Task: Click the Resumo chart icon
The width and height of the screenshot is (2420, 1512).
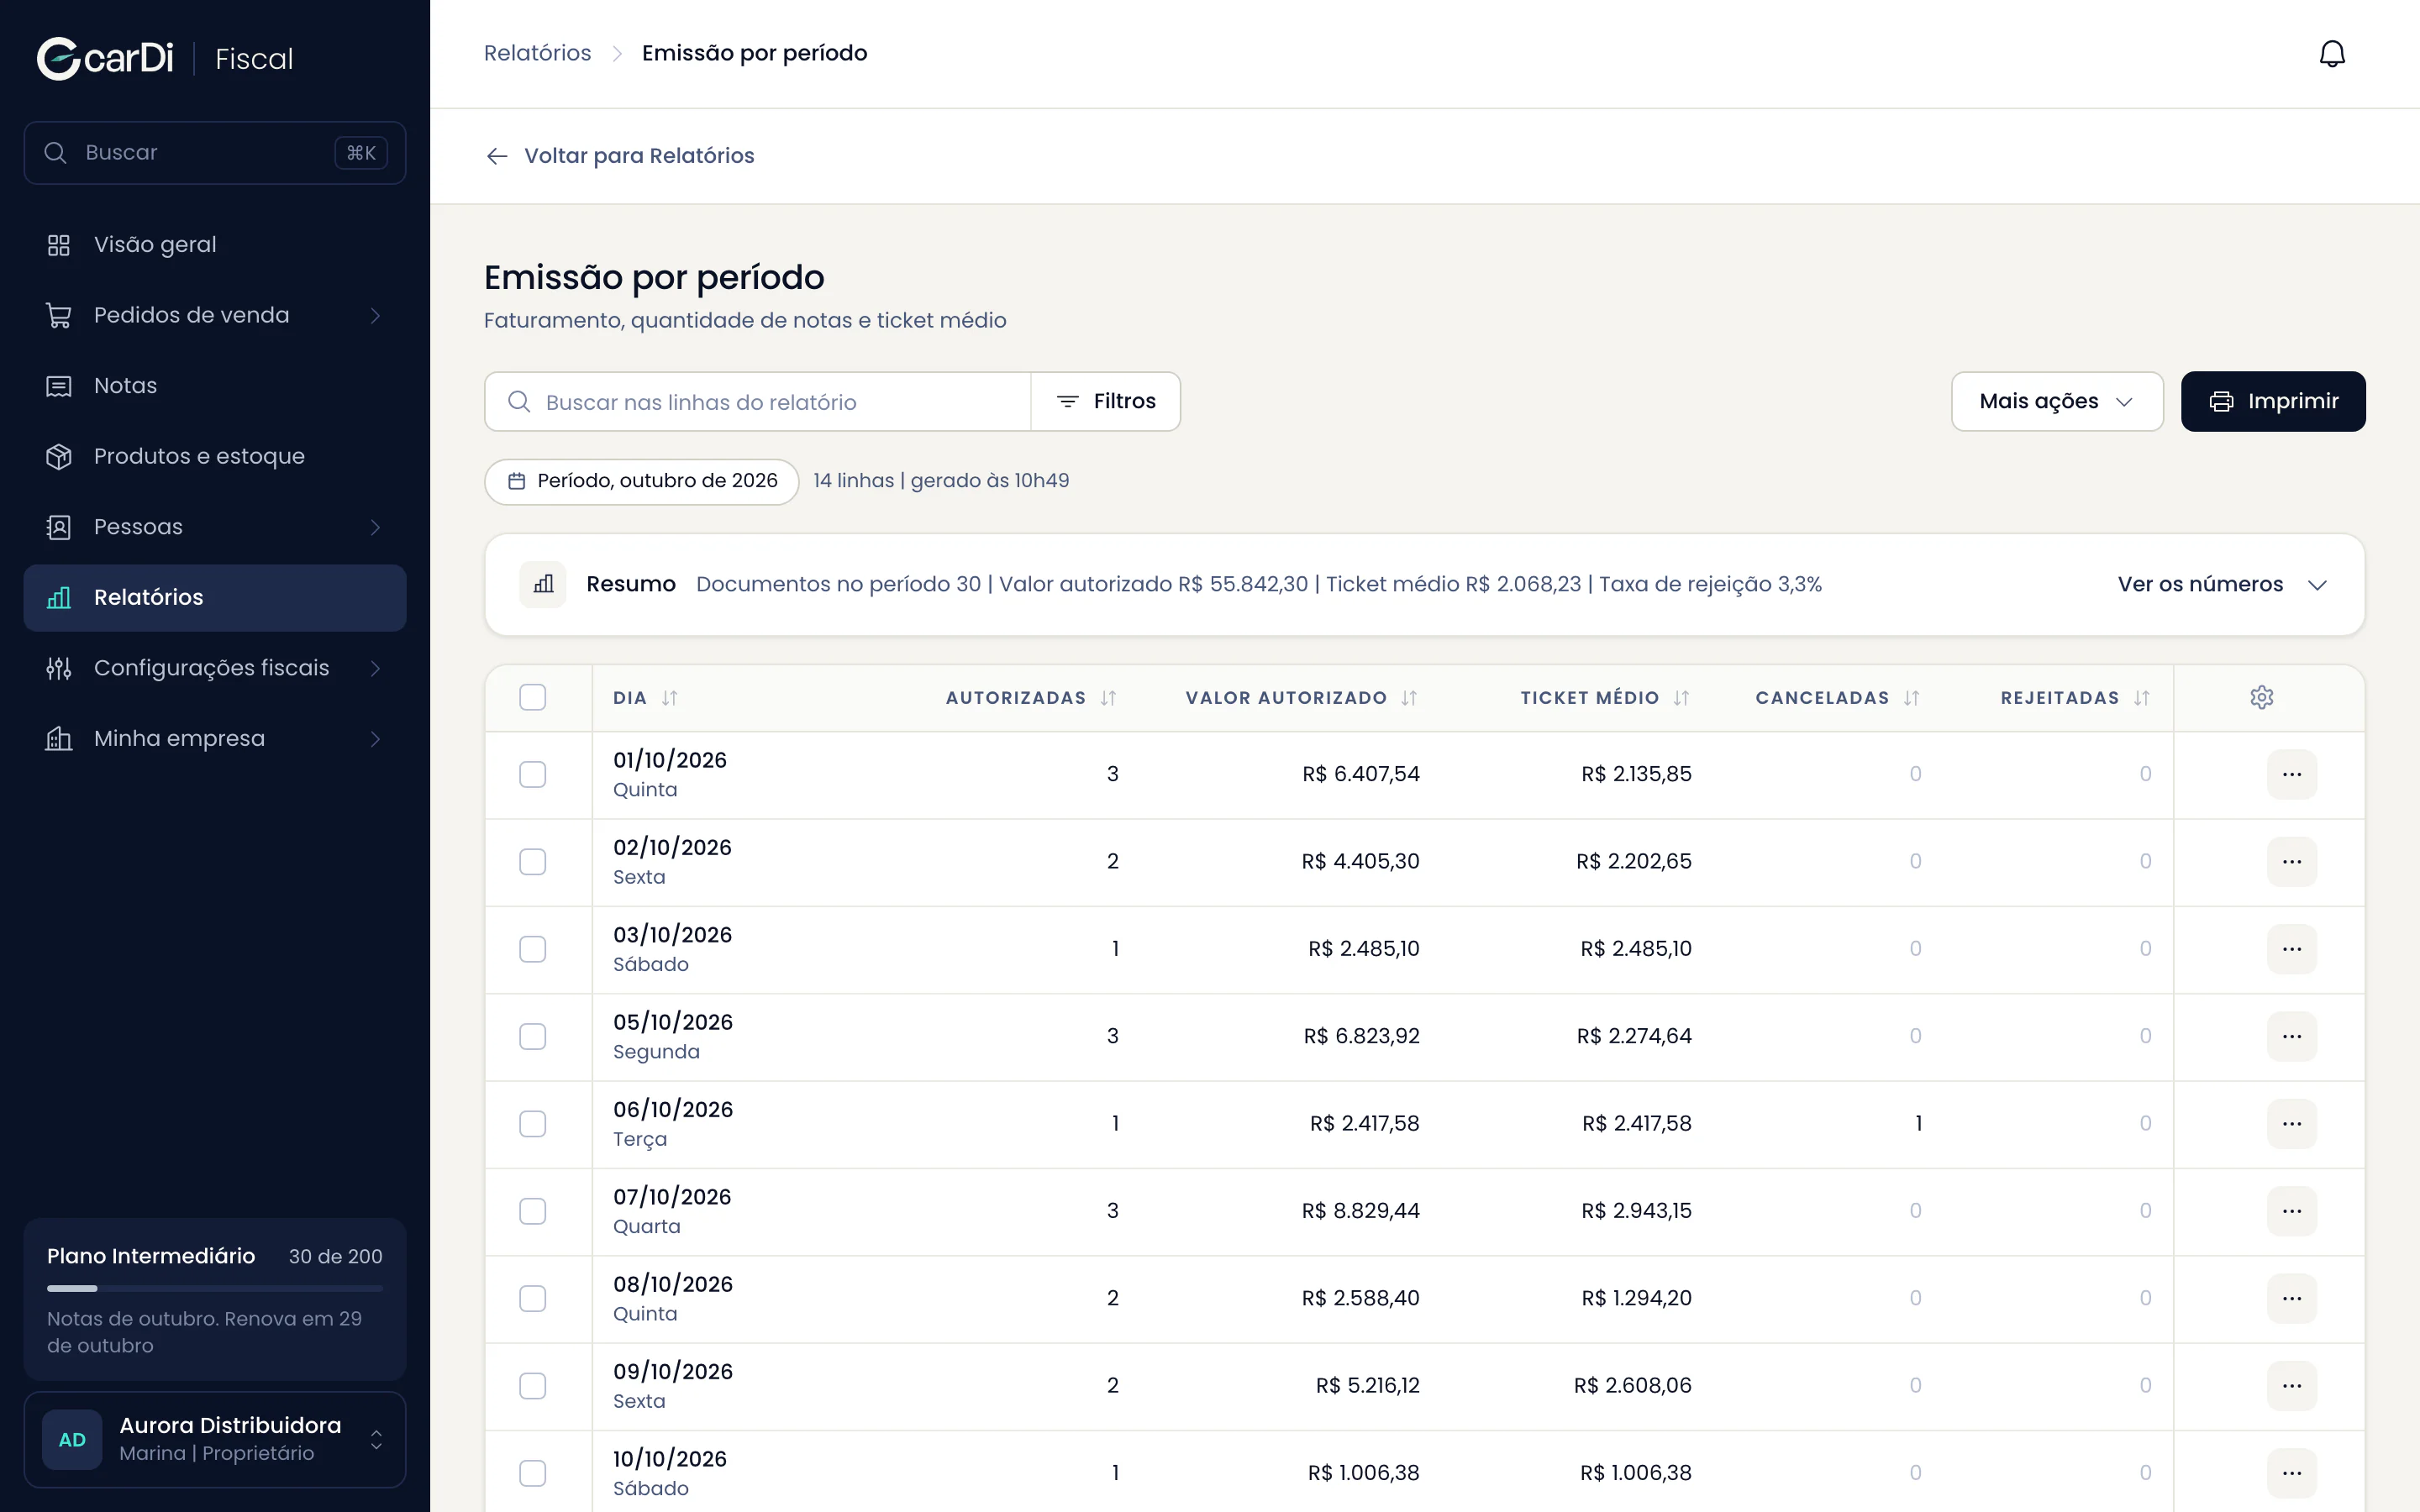Action: [543, 584]
